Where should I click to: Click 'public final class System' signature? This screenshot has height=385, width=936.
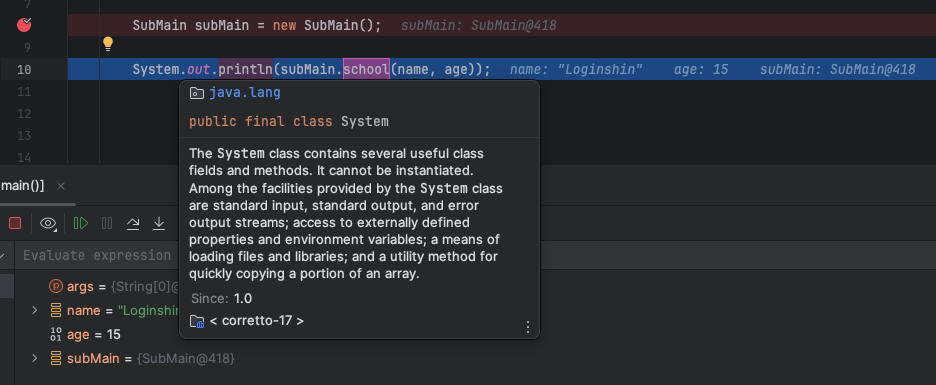(x=289, y=122)
